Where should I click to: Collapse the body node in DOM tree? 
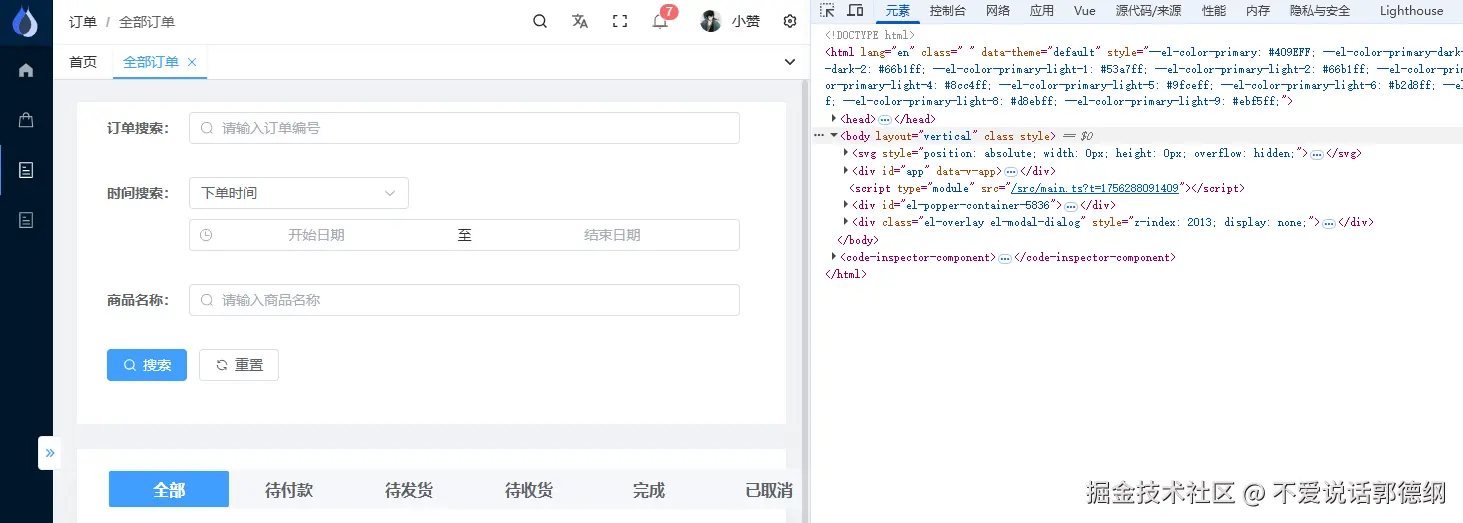pyautogui.click(x=835, y=136)
